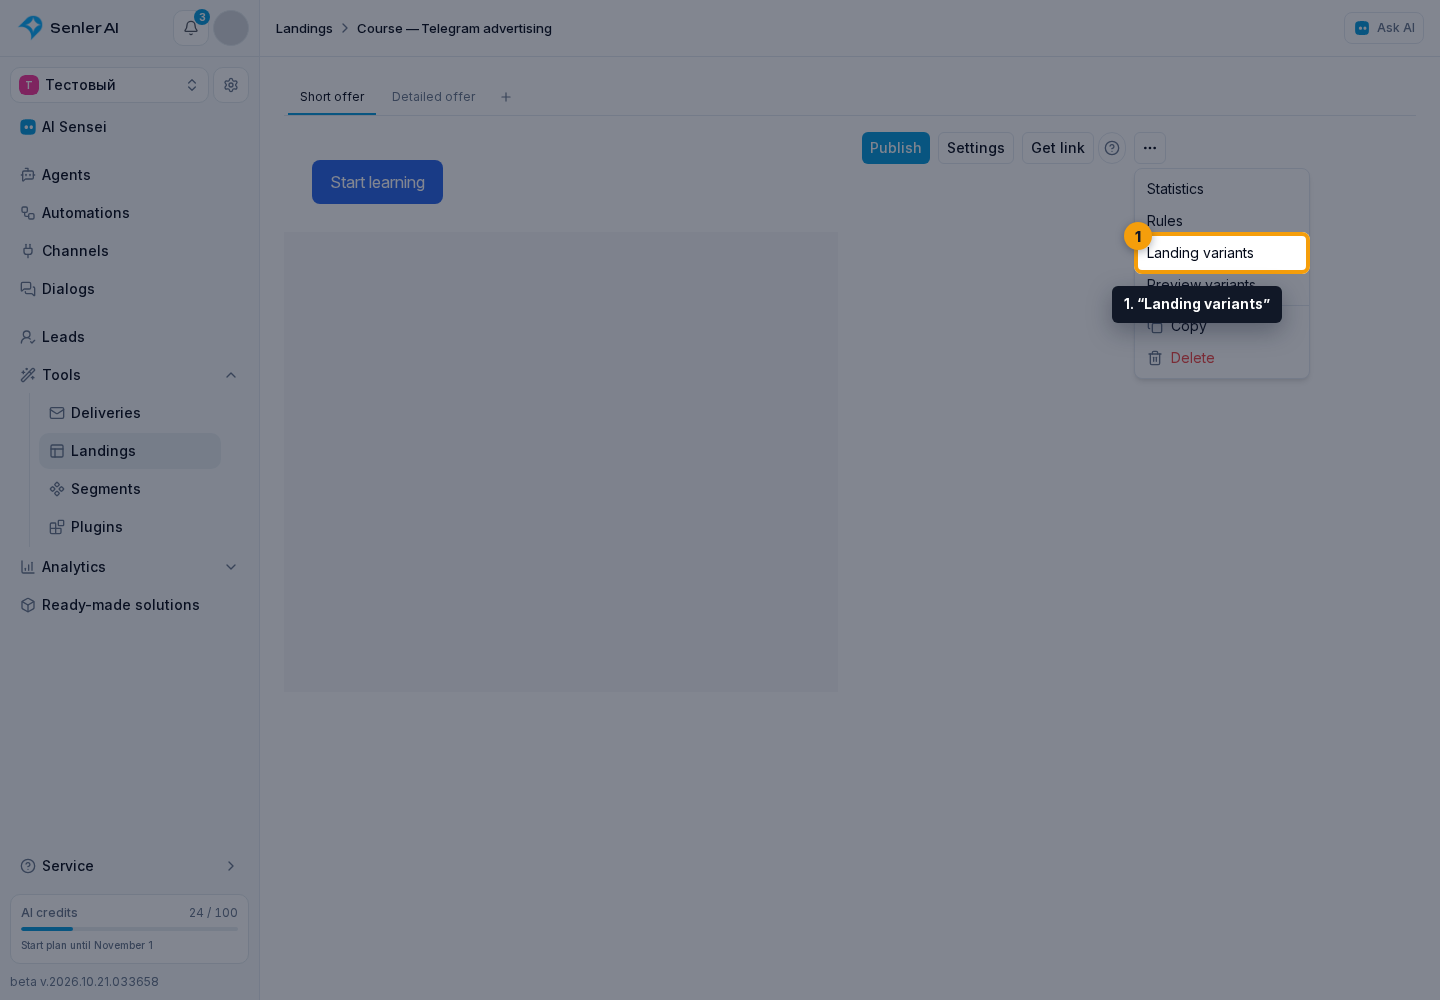Open workspace settings gear icon
1440x1000 pixels.
click(231, 85)
